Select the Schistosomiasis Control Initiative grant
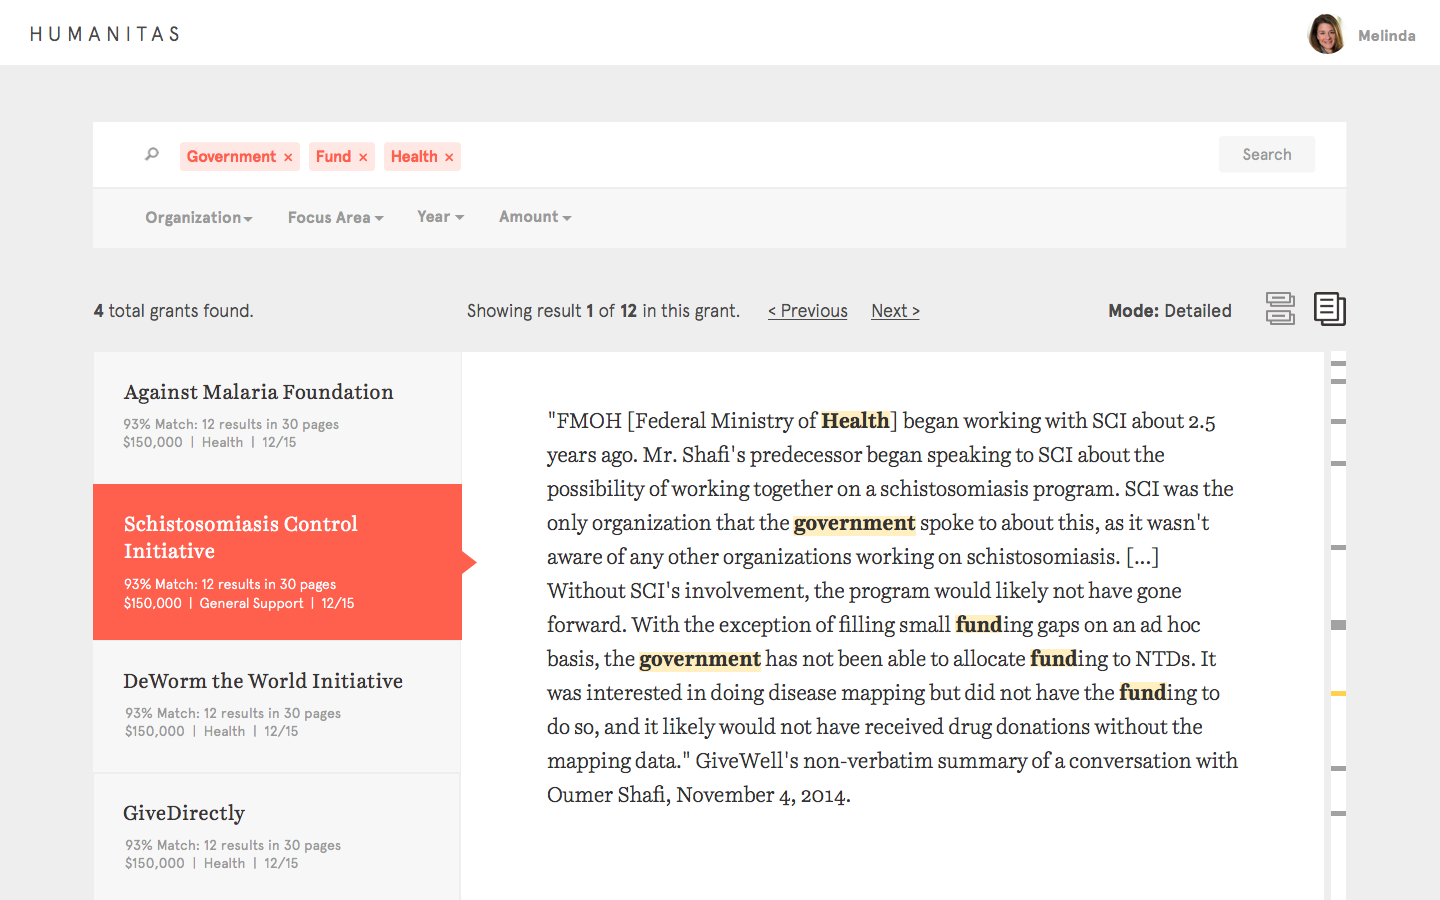The image size is (1440, 900). point(277,562)
